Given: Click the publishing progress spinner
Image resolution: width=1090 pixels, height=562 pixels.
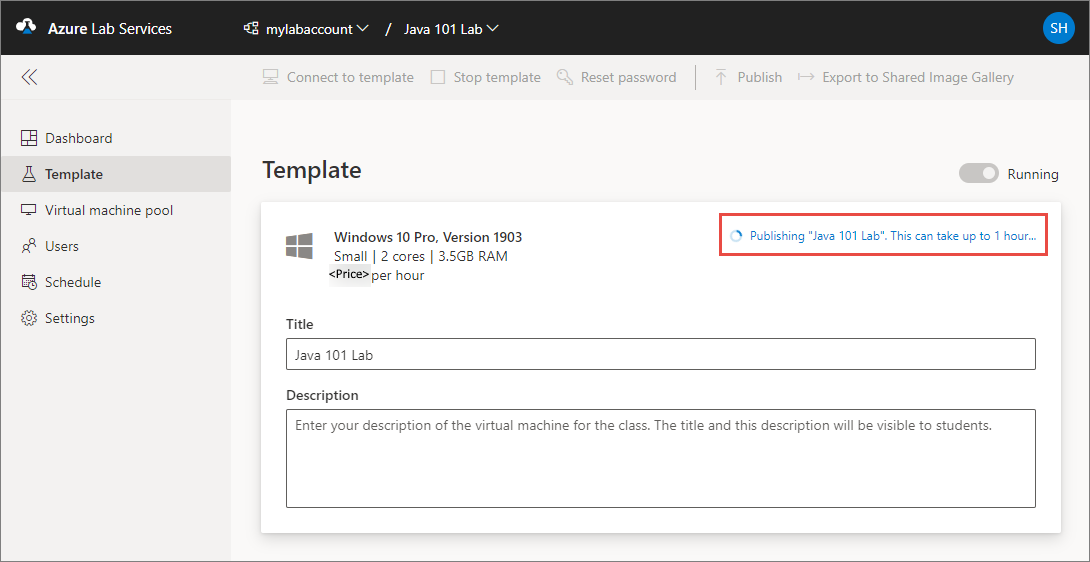Looking at the screenshot, I should 736,236.
